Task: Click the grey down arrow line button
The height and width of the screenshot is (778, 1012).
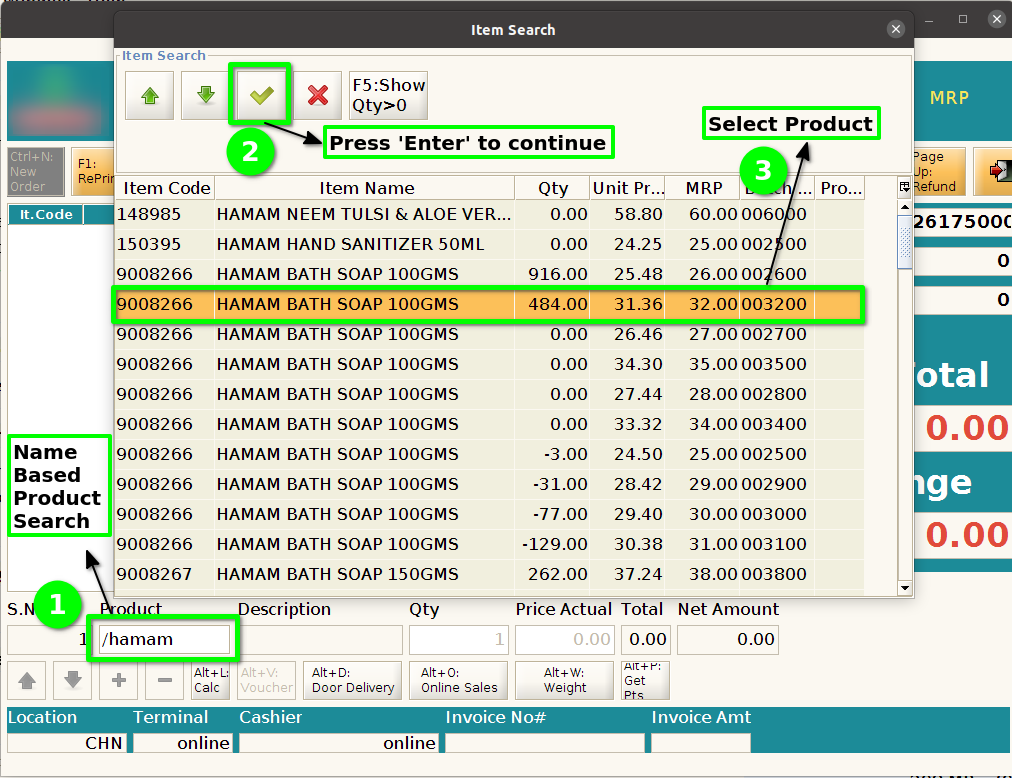Action: 72,681
